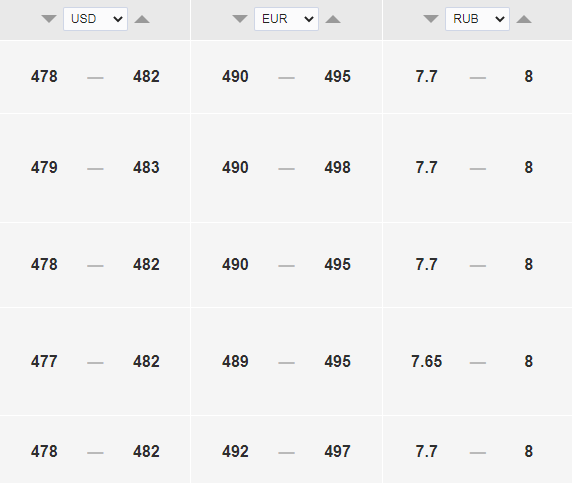Viewport: 572px width, 483px height.
Task: Sort USD column descending with down arrow
Action: (x=49, y=19)
